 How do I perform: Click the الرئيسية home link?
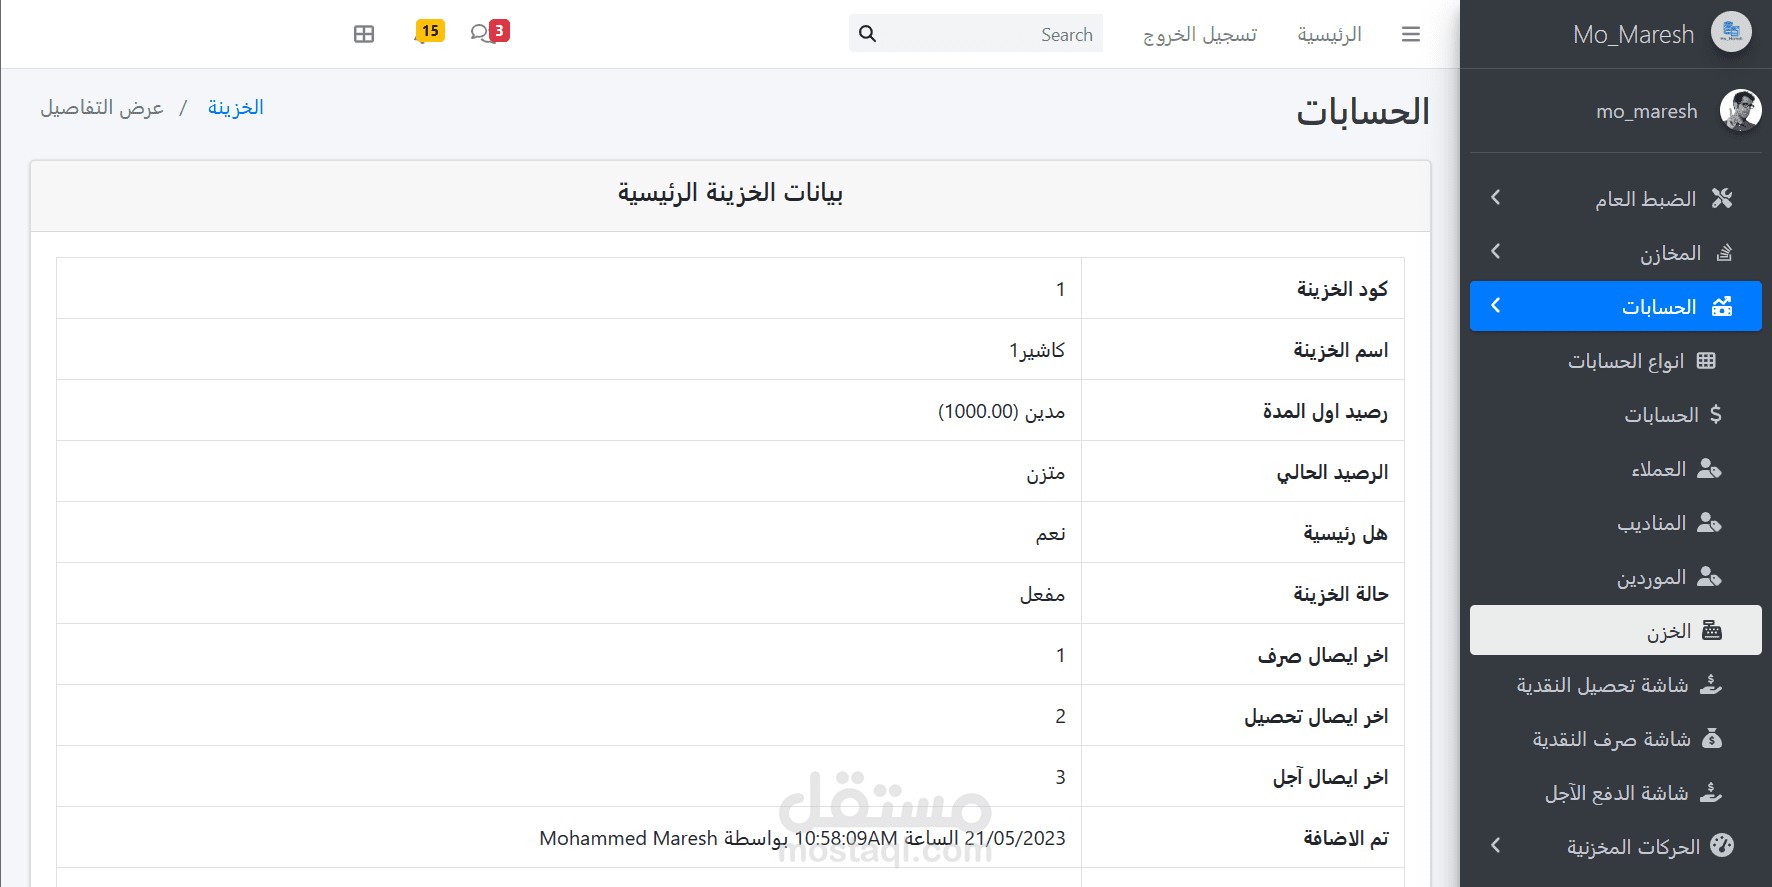(1329, 34)
